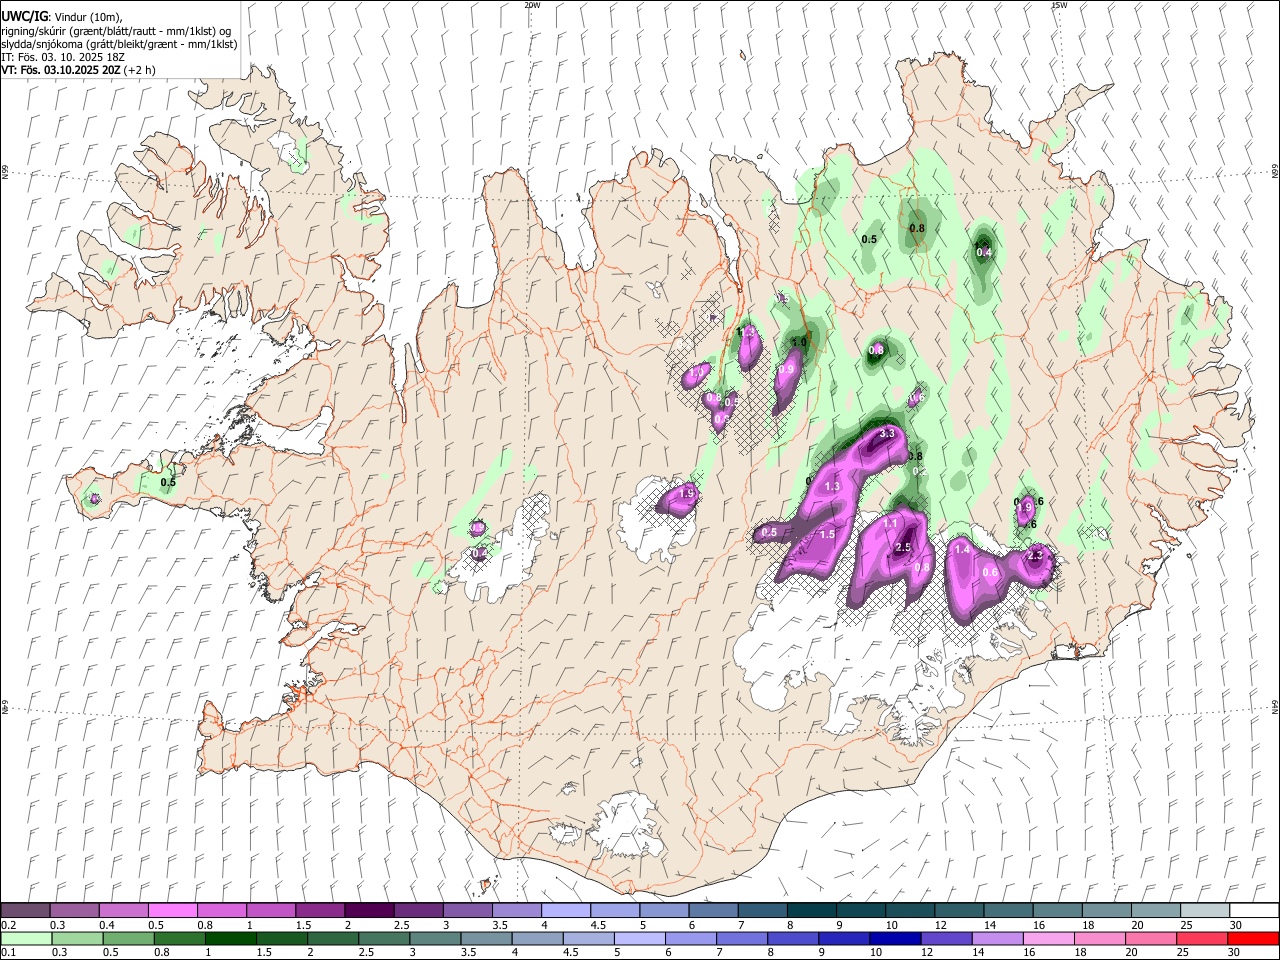Click the 6–7 periwinkle swatch in lower legend
Viewport: 1280px width, 960px height.
(689, 938)
